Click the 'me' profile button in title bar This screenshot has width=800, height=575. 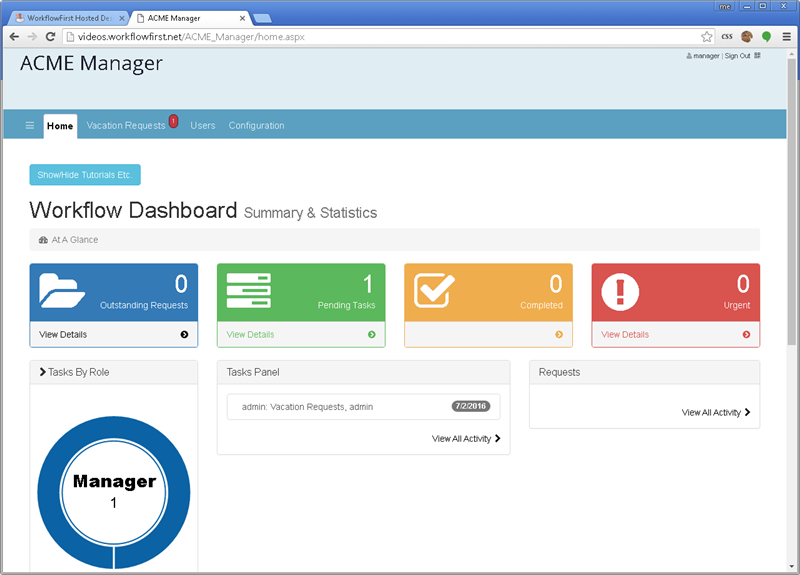[x=724, y=6]
